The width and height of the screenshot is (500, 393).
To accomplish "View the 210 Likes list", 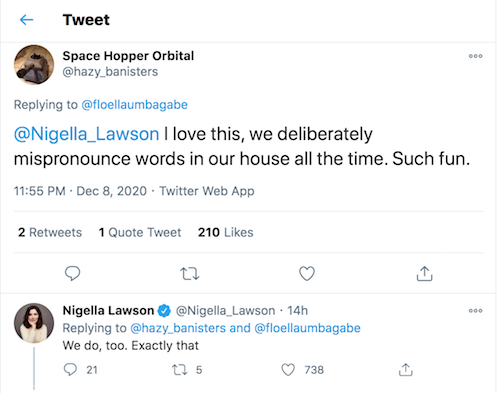I will 226,232.
